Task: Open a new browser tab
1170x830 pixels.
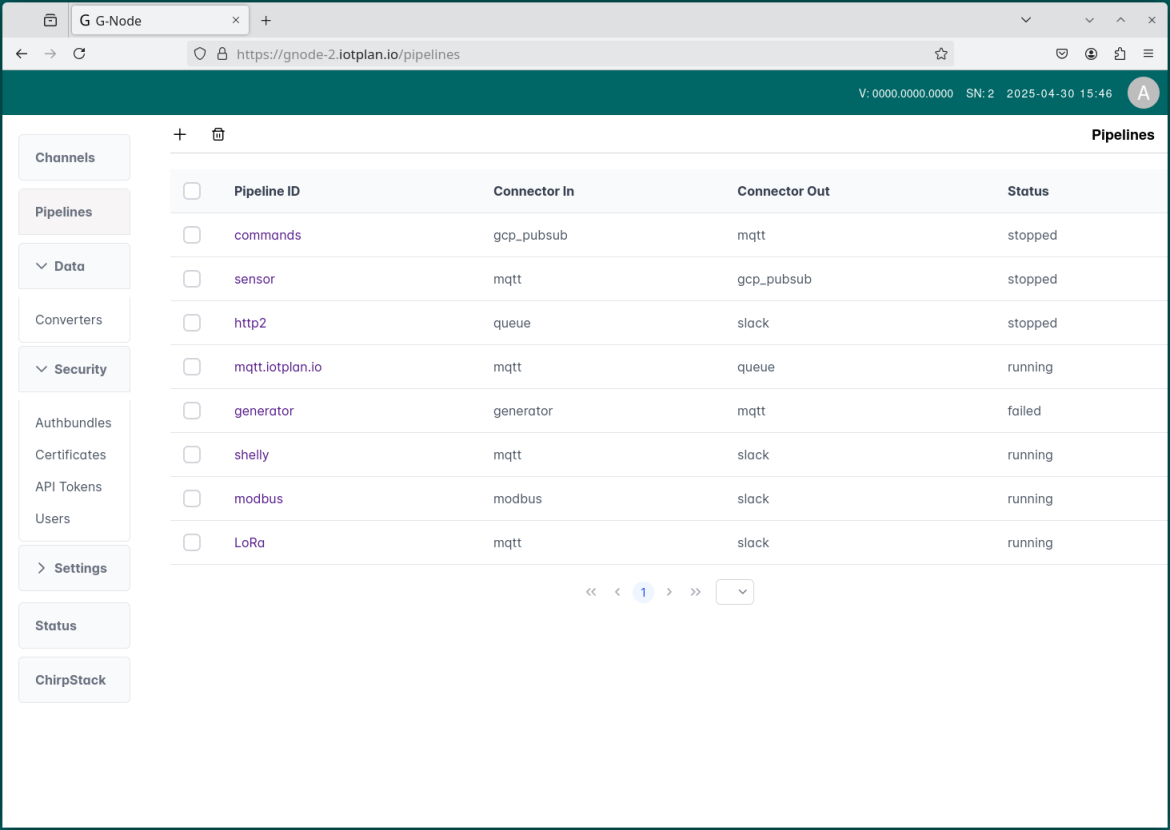Action: 266,21
